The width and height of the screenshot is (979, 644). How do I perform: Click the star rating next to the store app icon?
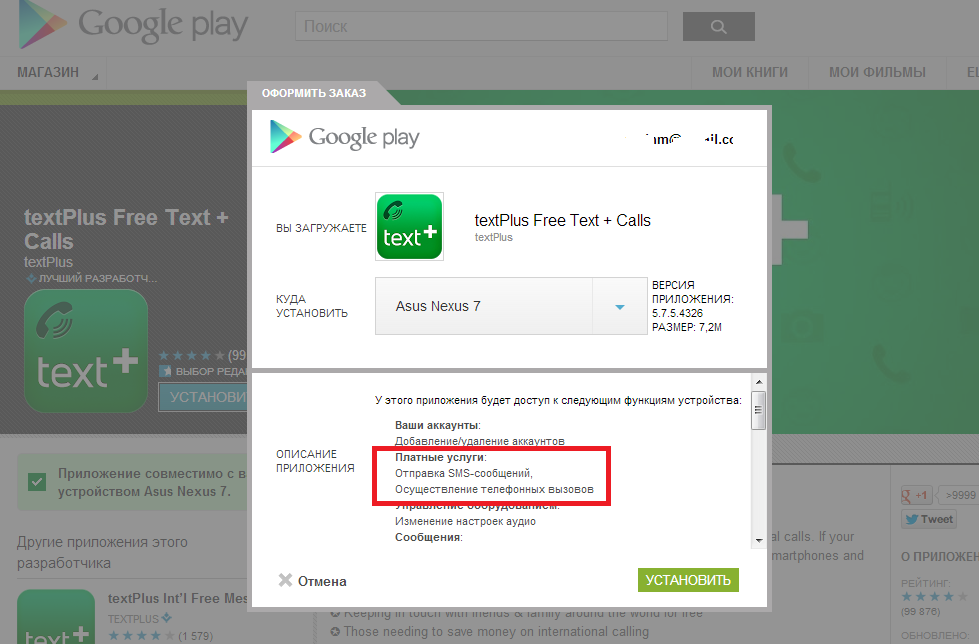(x=192, y=355)
